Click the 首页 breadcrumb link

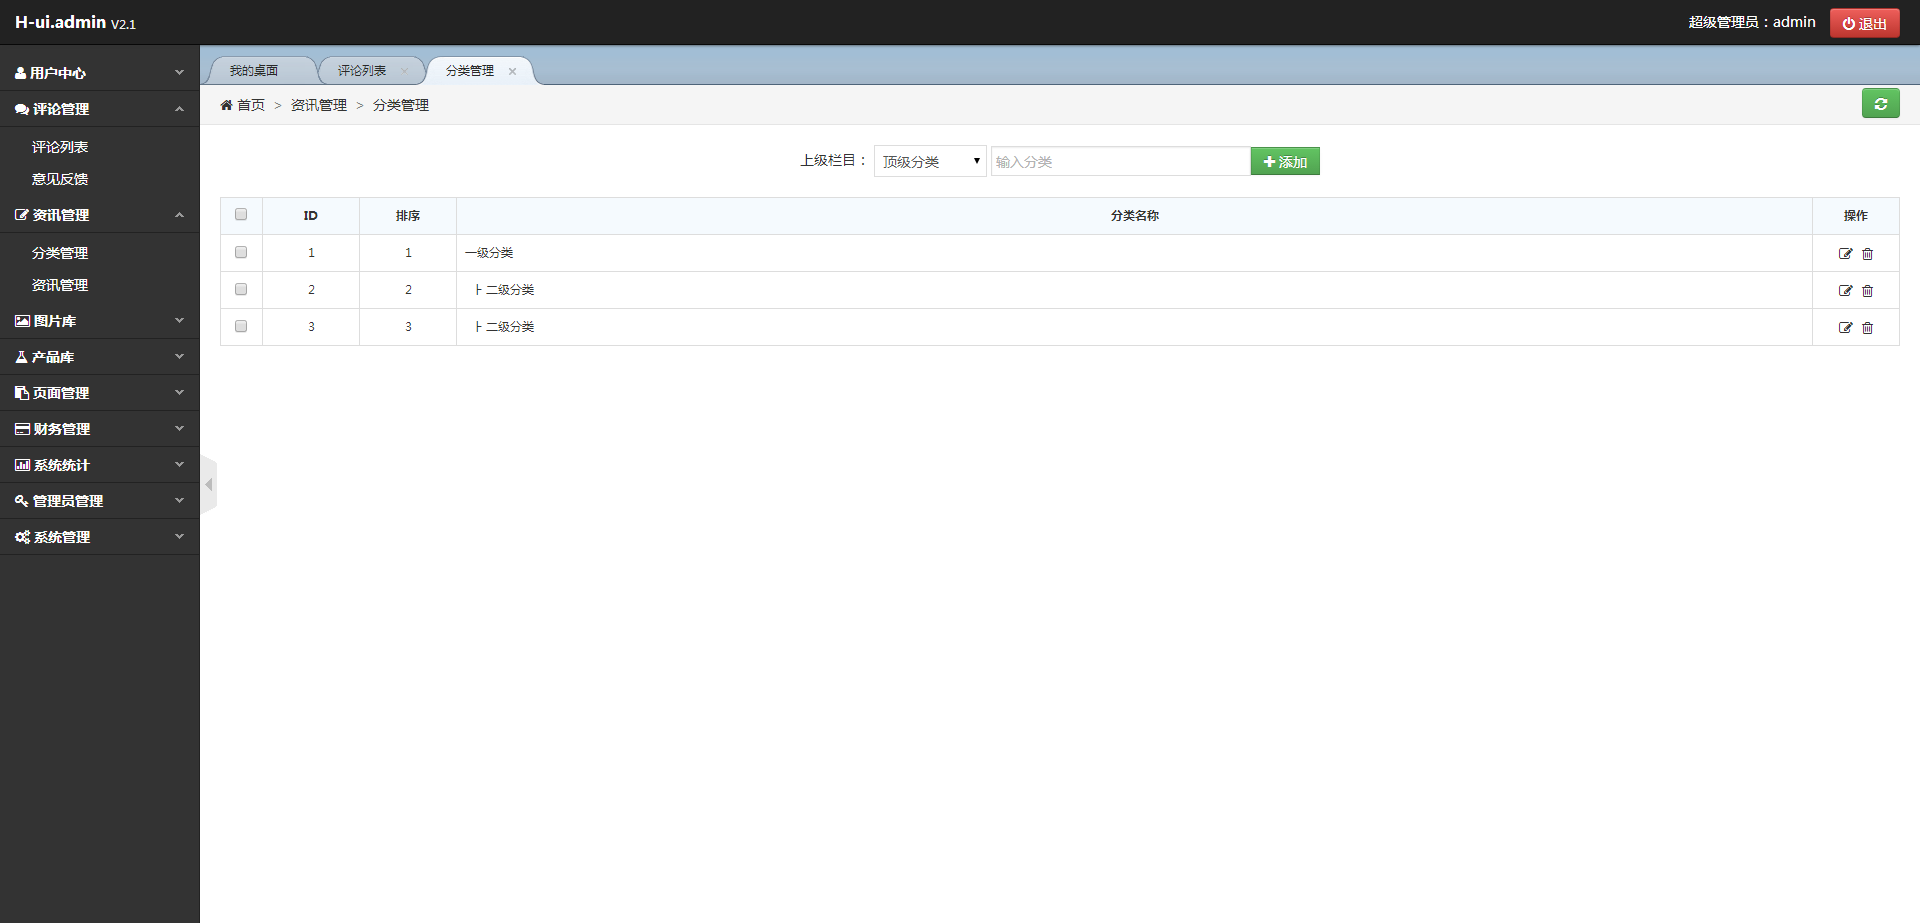pos(251,105)
